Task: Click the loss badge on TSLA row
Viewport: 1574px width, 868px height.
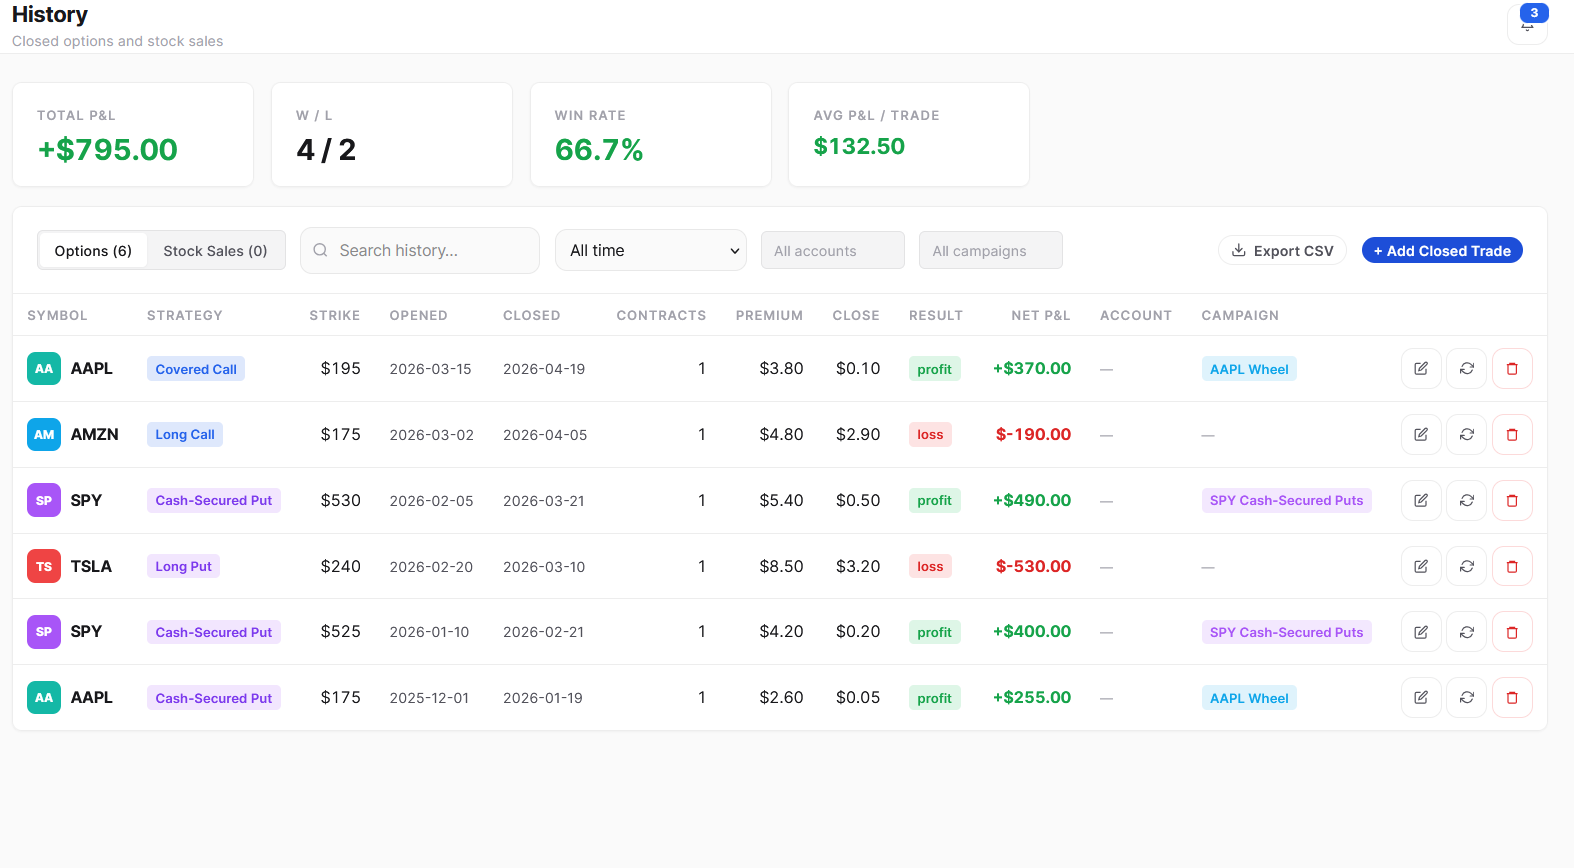Action: pyautogui.click(x=930, y=566)
